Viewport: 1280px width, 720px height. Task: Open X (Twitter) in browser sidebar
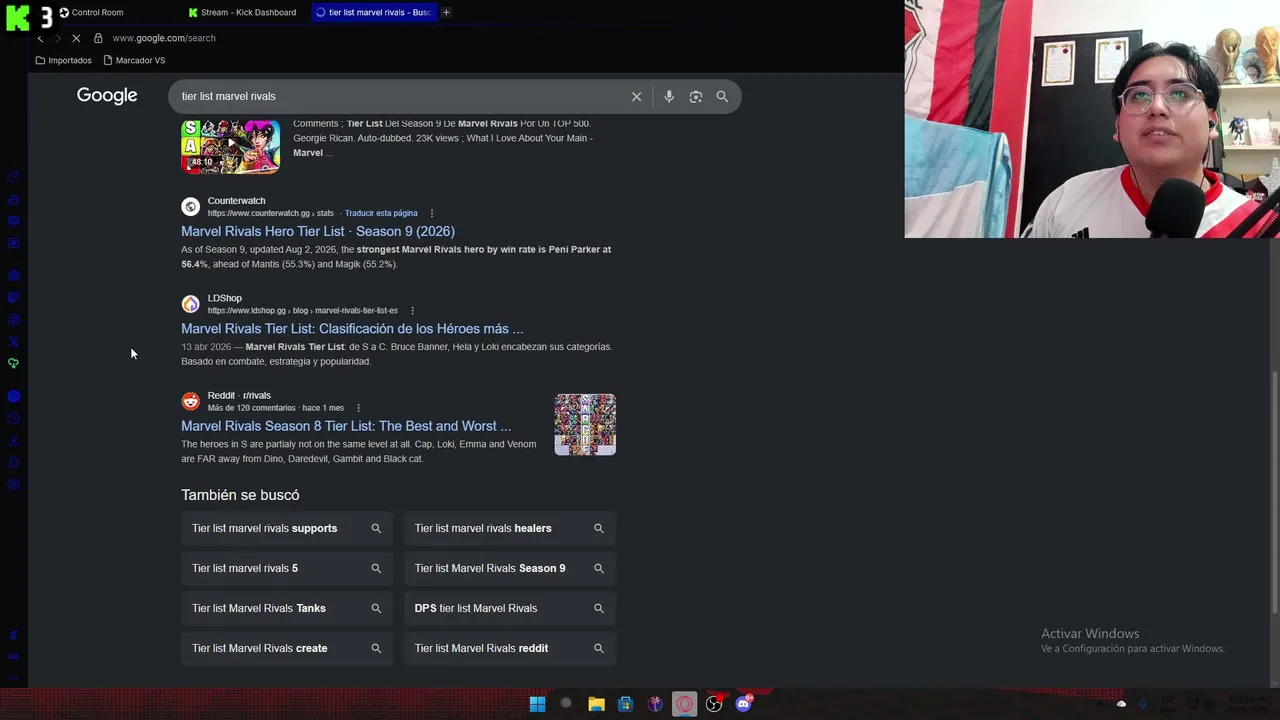pos(13,342)
